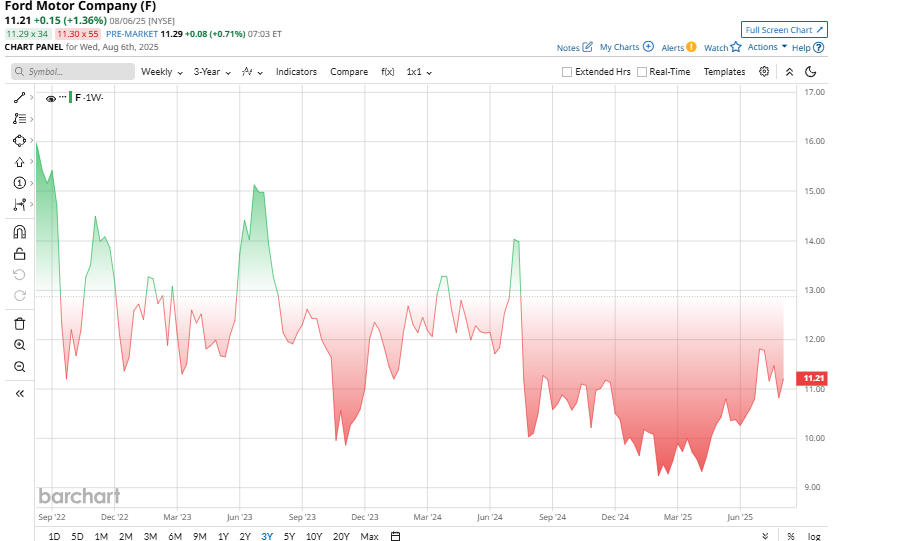Open My Charts link
The width and height of the screenshot is (915, 541).
point(620,47)
